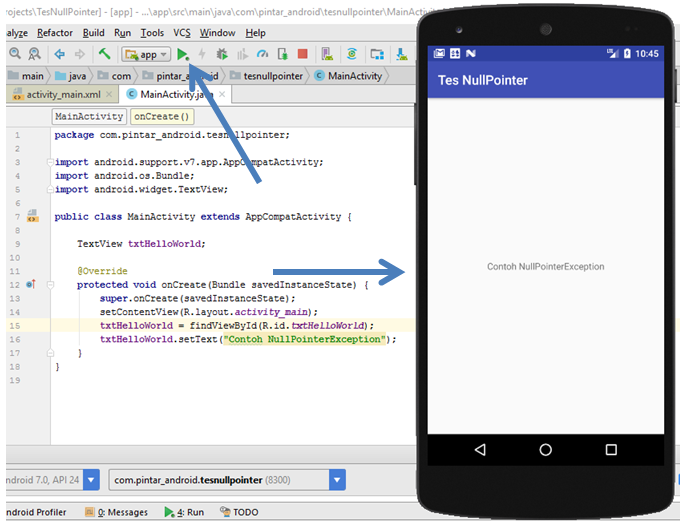Click the Find magnifier icon in toolbar

[x=15, y=54]
